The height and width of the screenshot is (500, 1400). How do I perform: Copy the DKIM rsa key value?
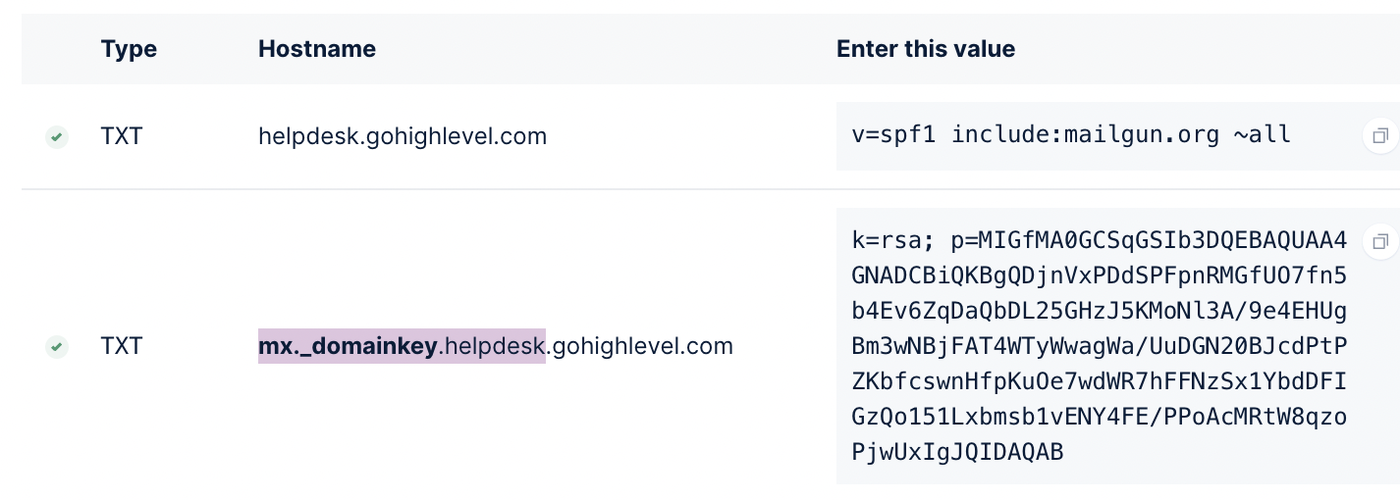tap(1381, 241)
